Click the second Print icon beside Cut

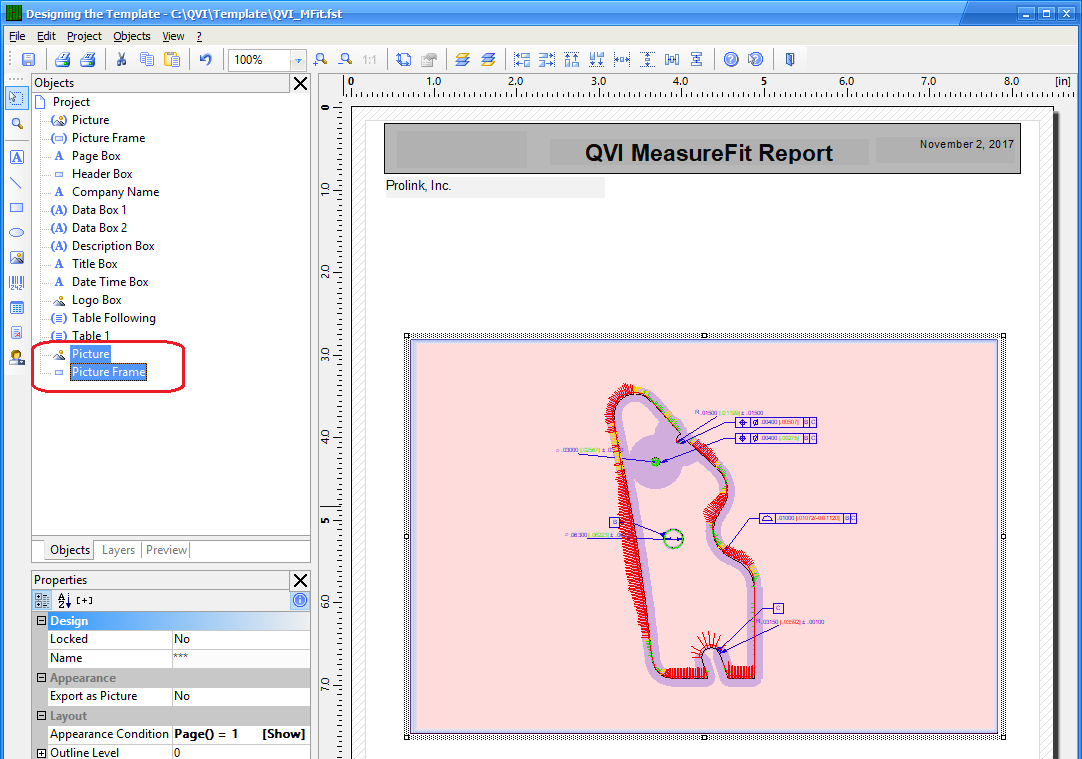click(x=88, y=60)
